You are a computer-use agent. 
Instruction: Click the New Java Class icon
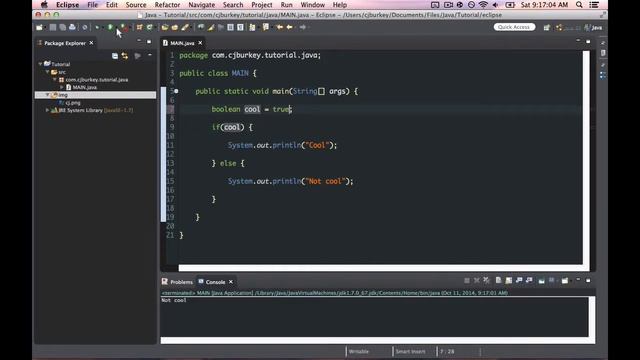coord(149,27)
